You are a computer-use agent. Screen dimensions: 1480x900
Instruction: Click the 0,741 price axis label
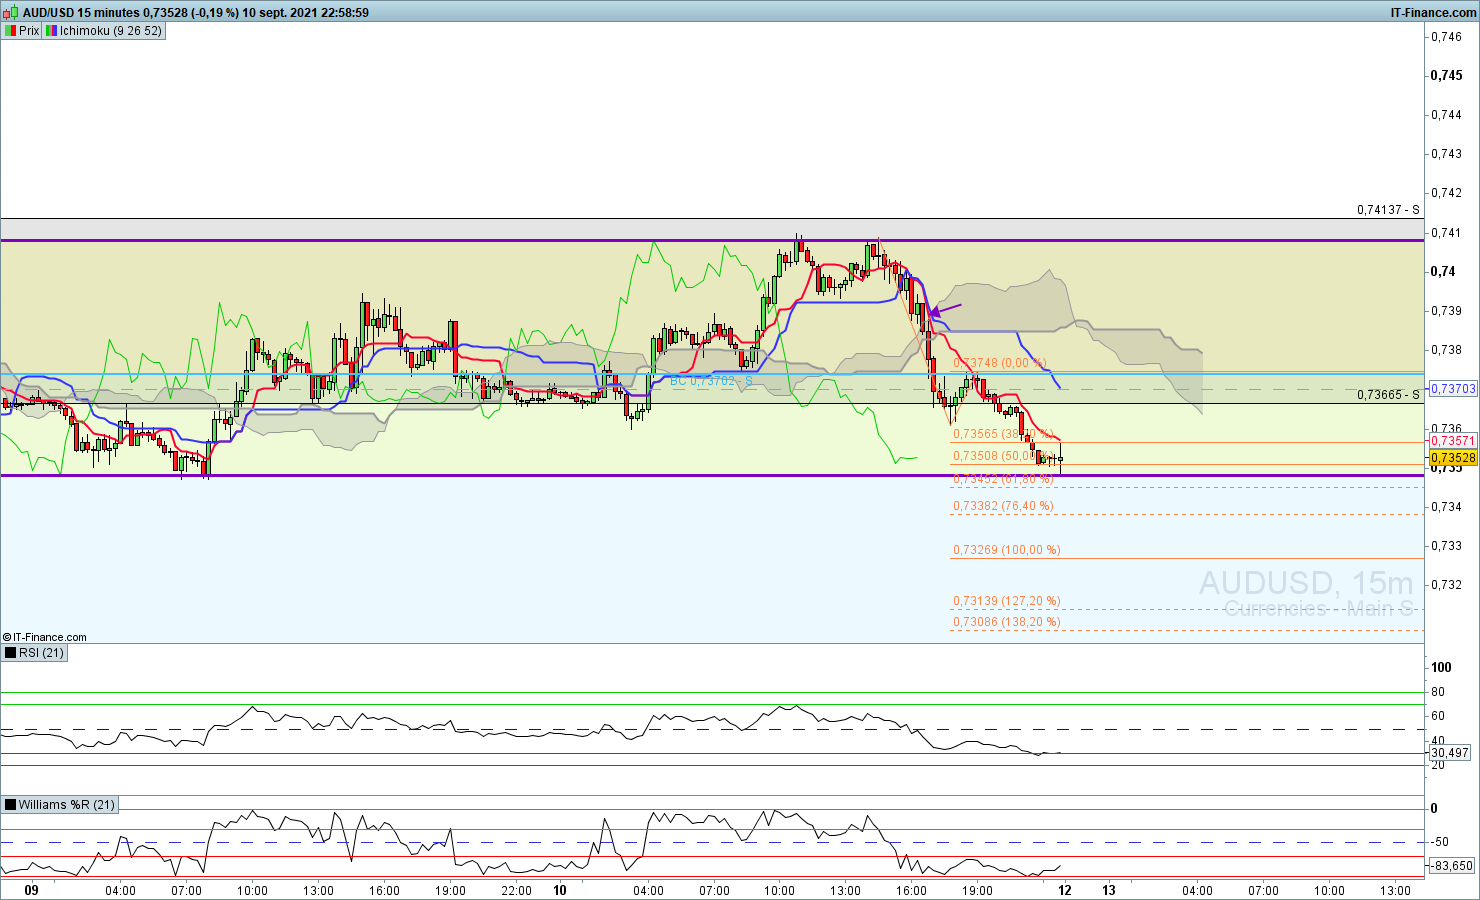point(1446,233)
